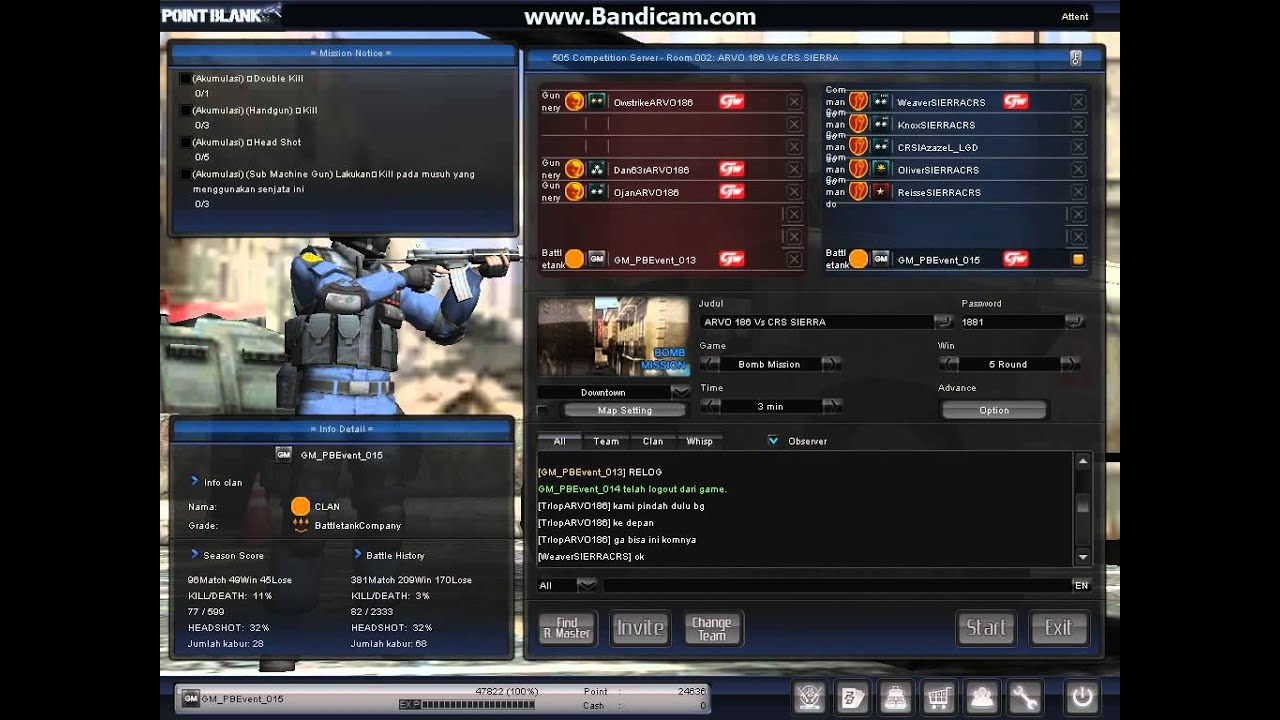Click the Exit button
The image size is (1280, 720).
coord(1058,628)
